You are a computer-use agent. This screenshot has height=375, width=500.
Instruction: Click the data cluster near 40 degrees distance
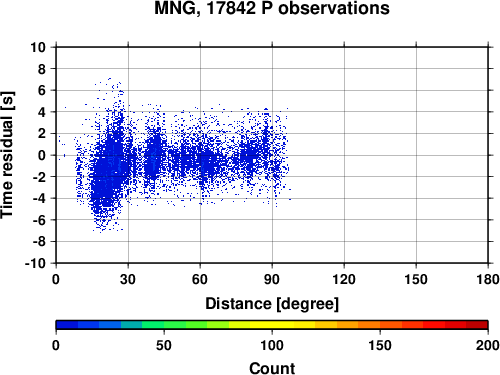[x=153, y=157]
